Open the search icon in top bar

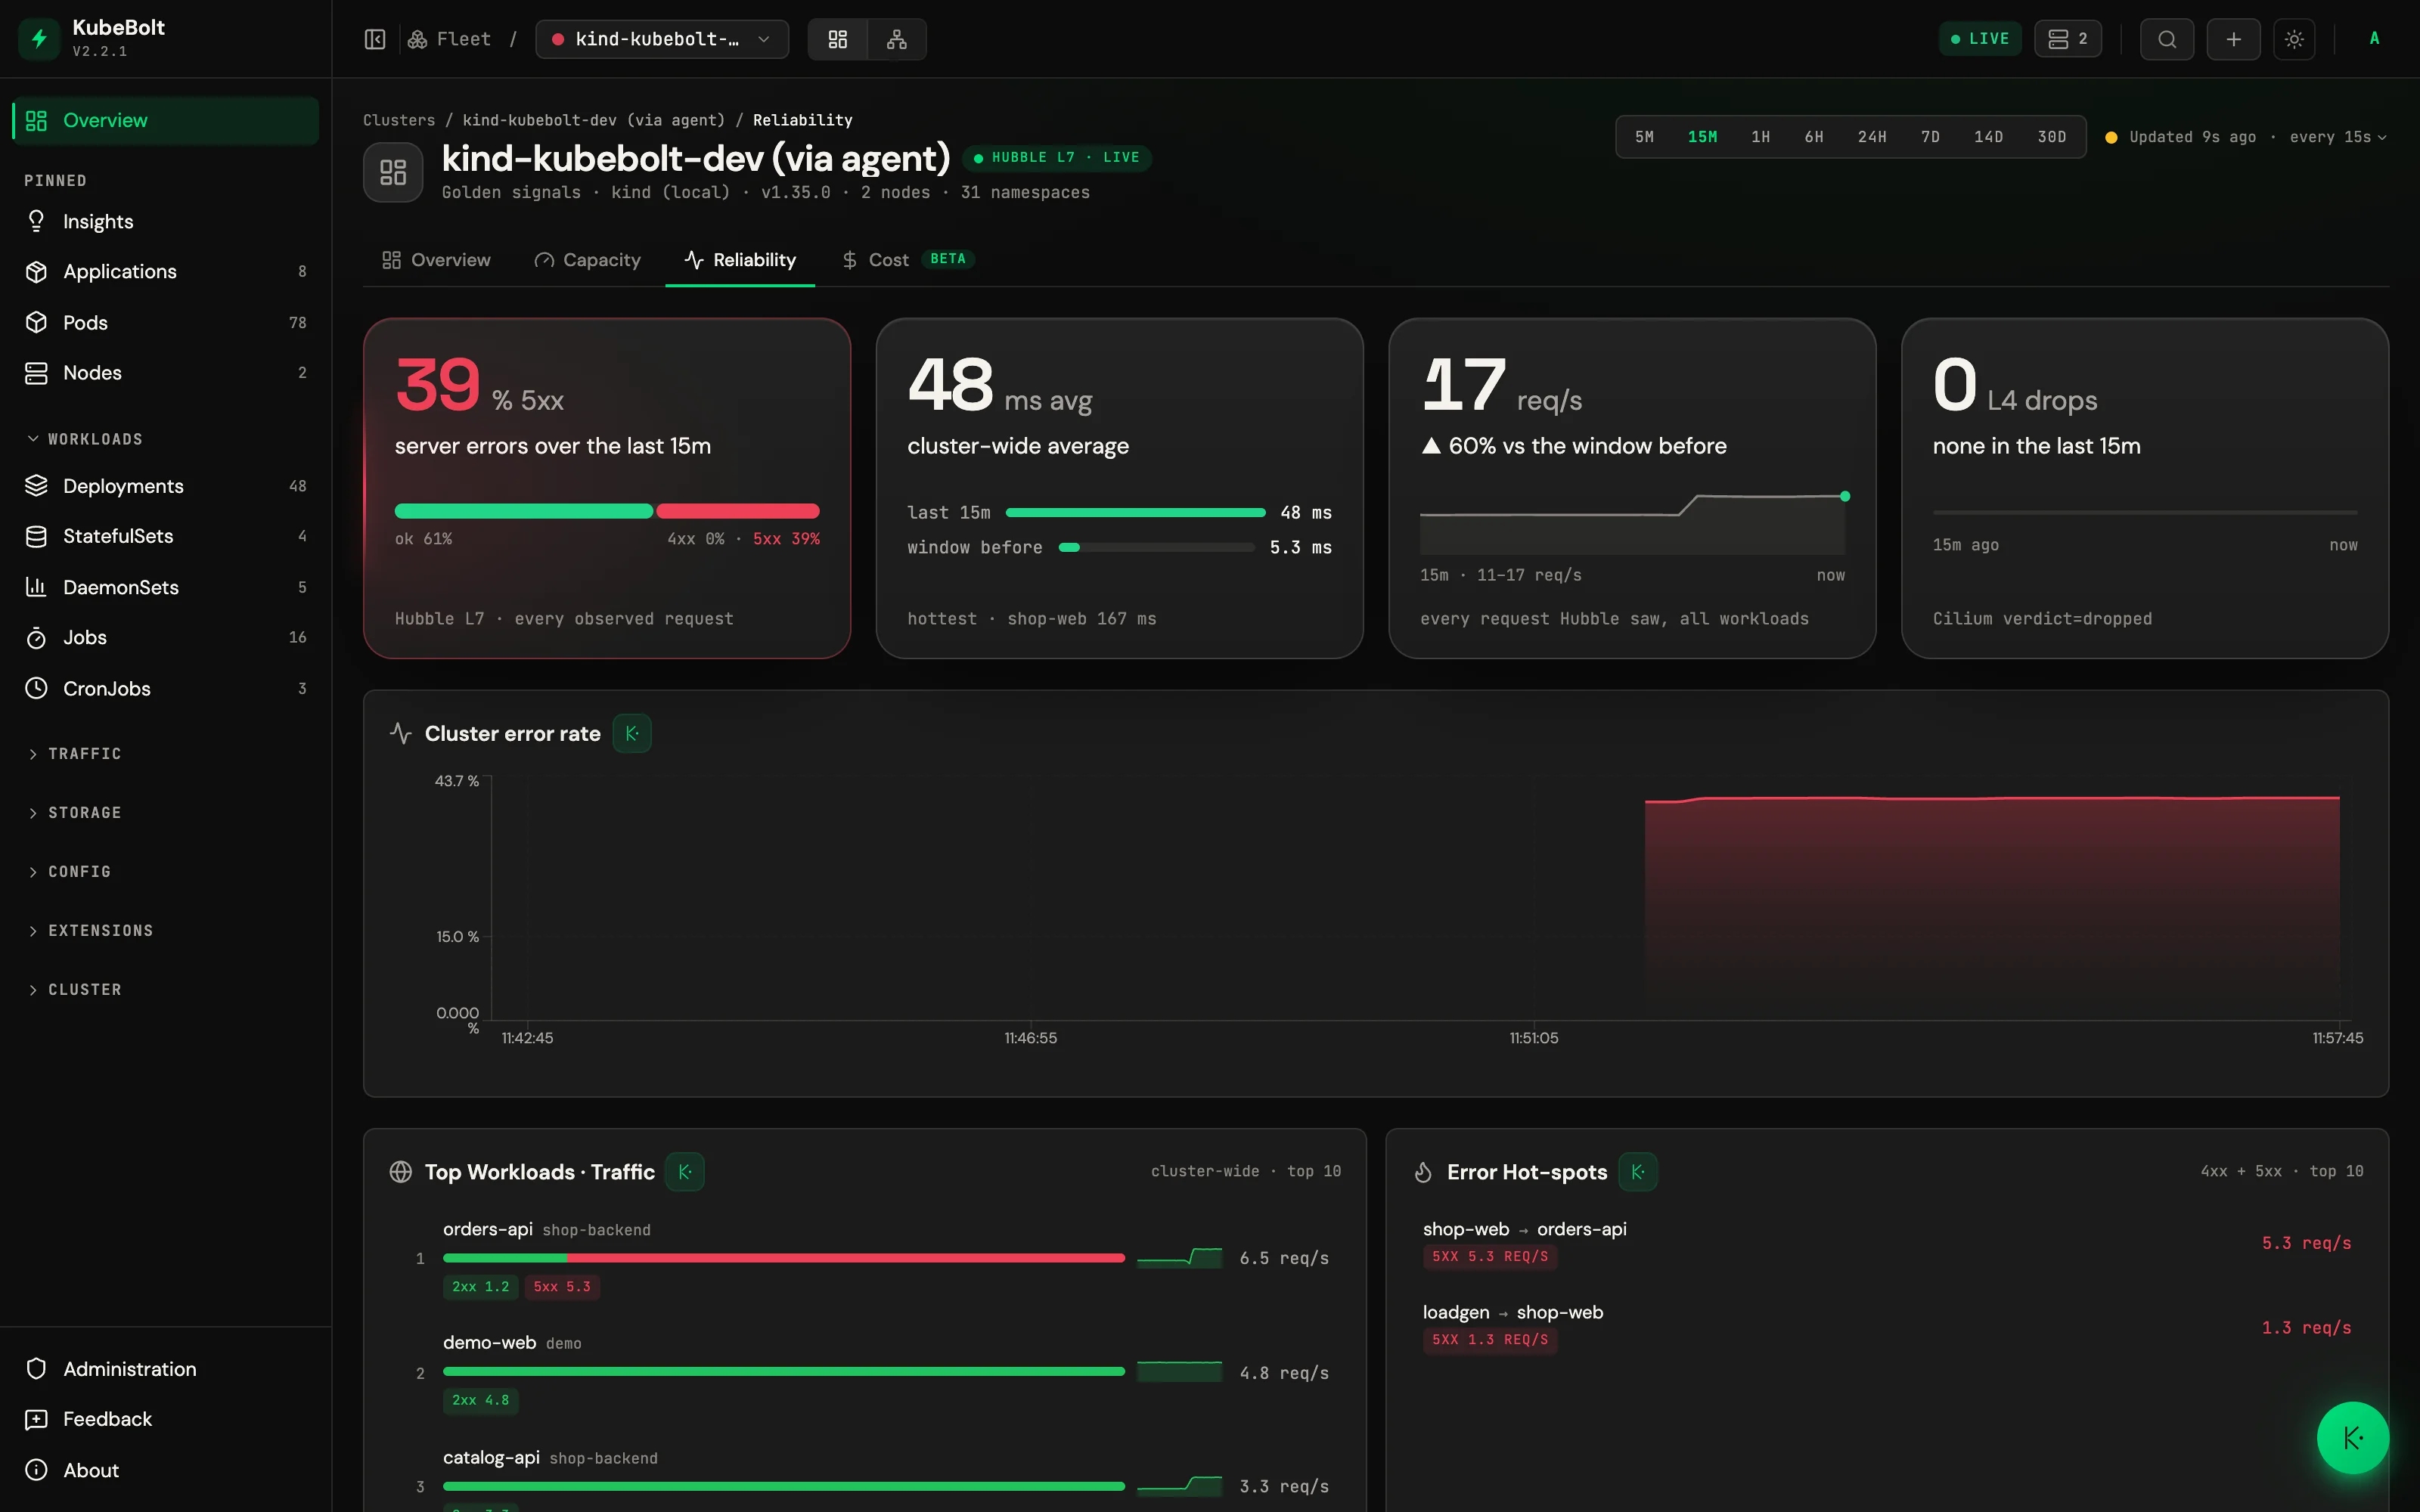2167,39
